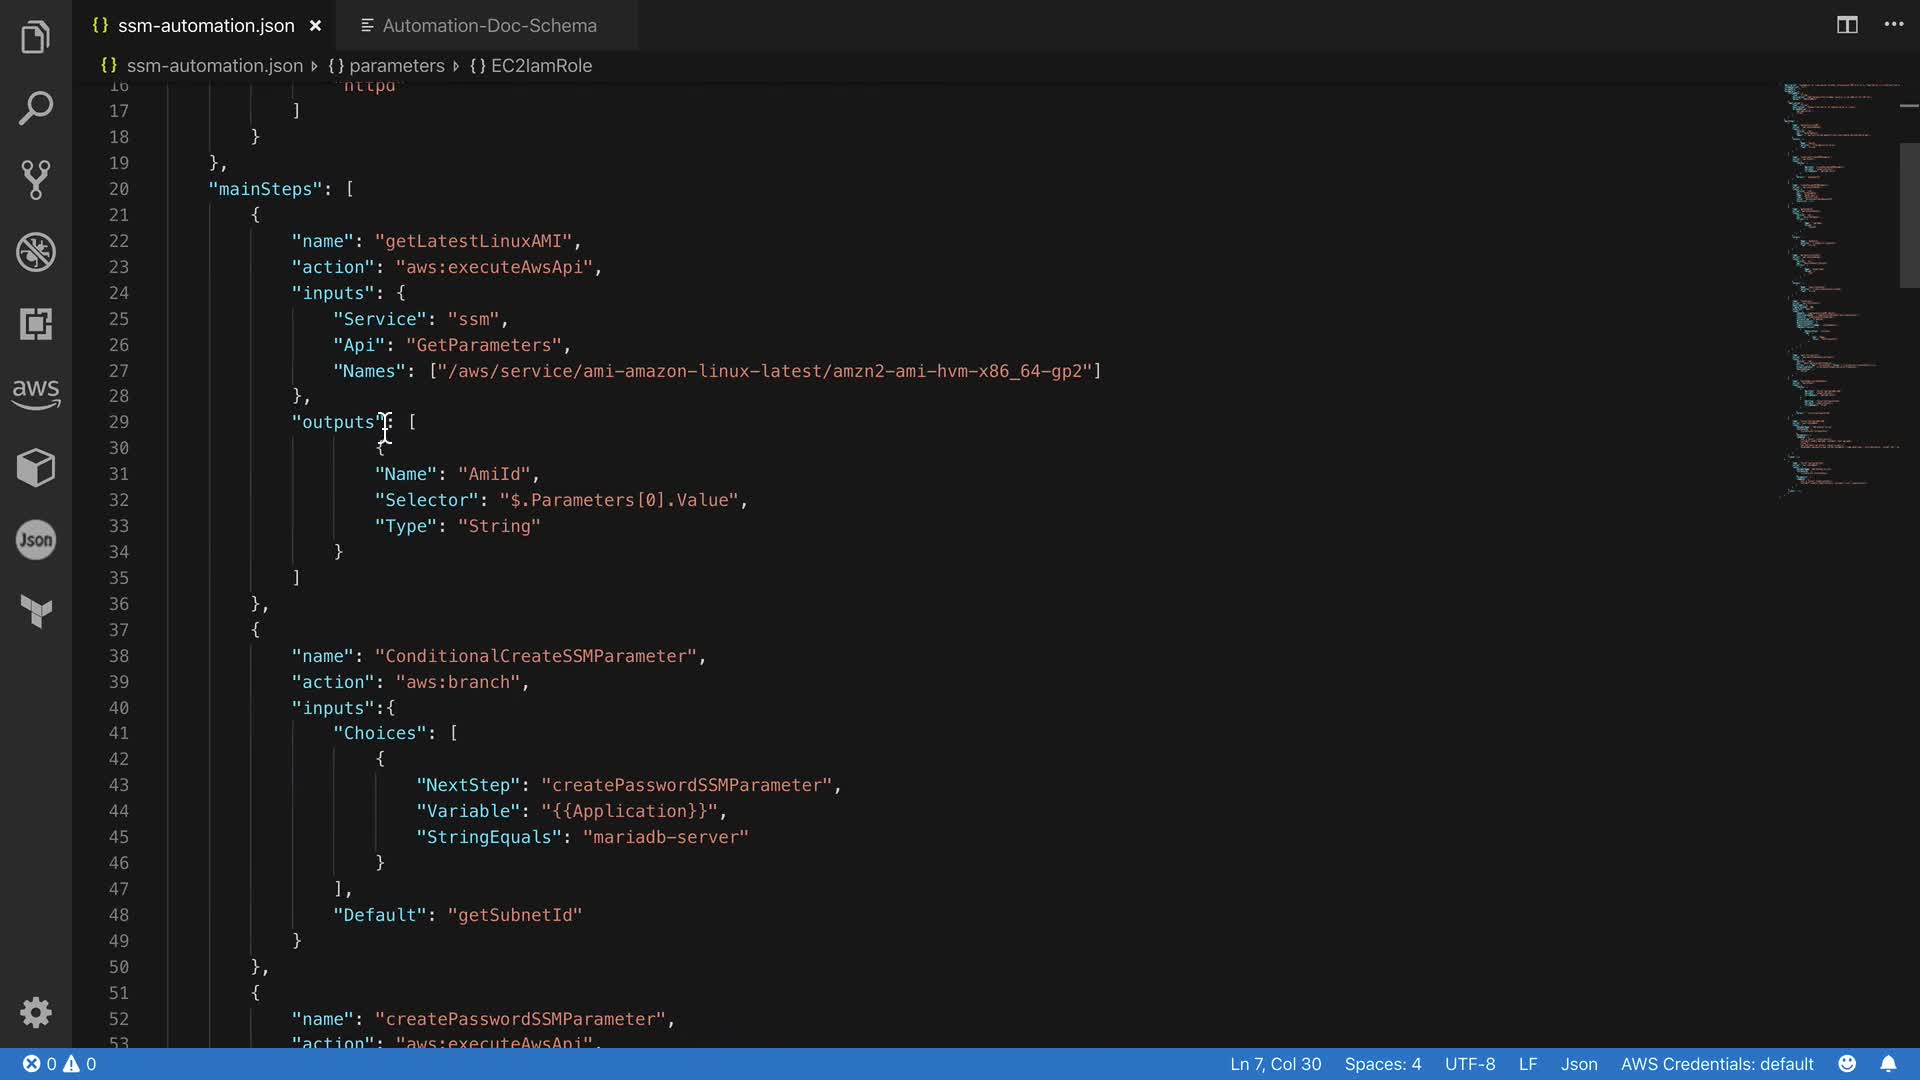Open the Manage settings gear
The image size is (1920, 1080).
[36, 1012]
